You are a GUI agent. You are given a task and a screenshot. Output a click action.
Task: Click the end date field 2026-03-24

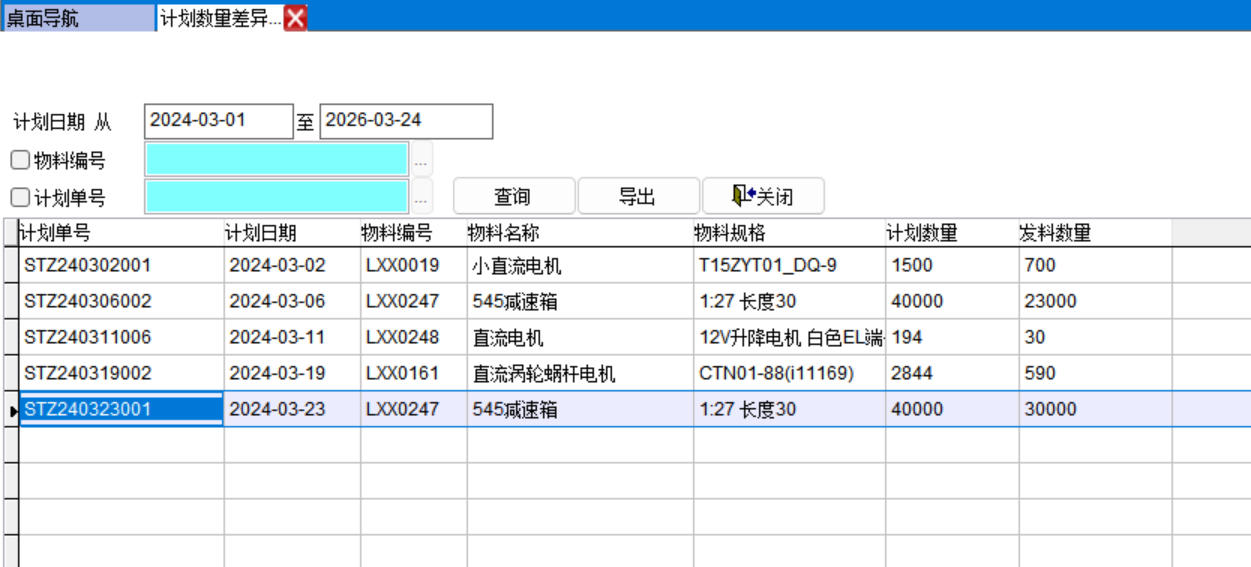coord(405,121)
